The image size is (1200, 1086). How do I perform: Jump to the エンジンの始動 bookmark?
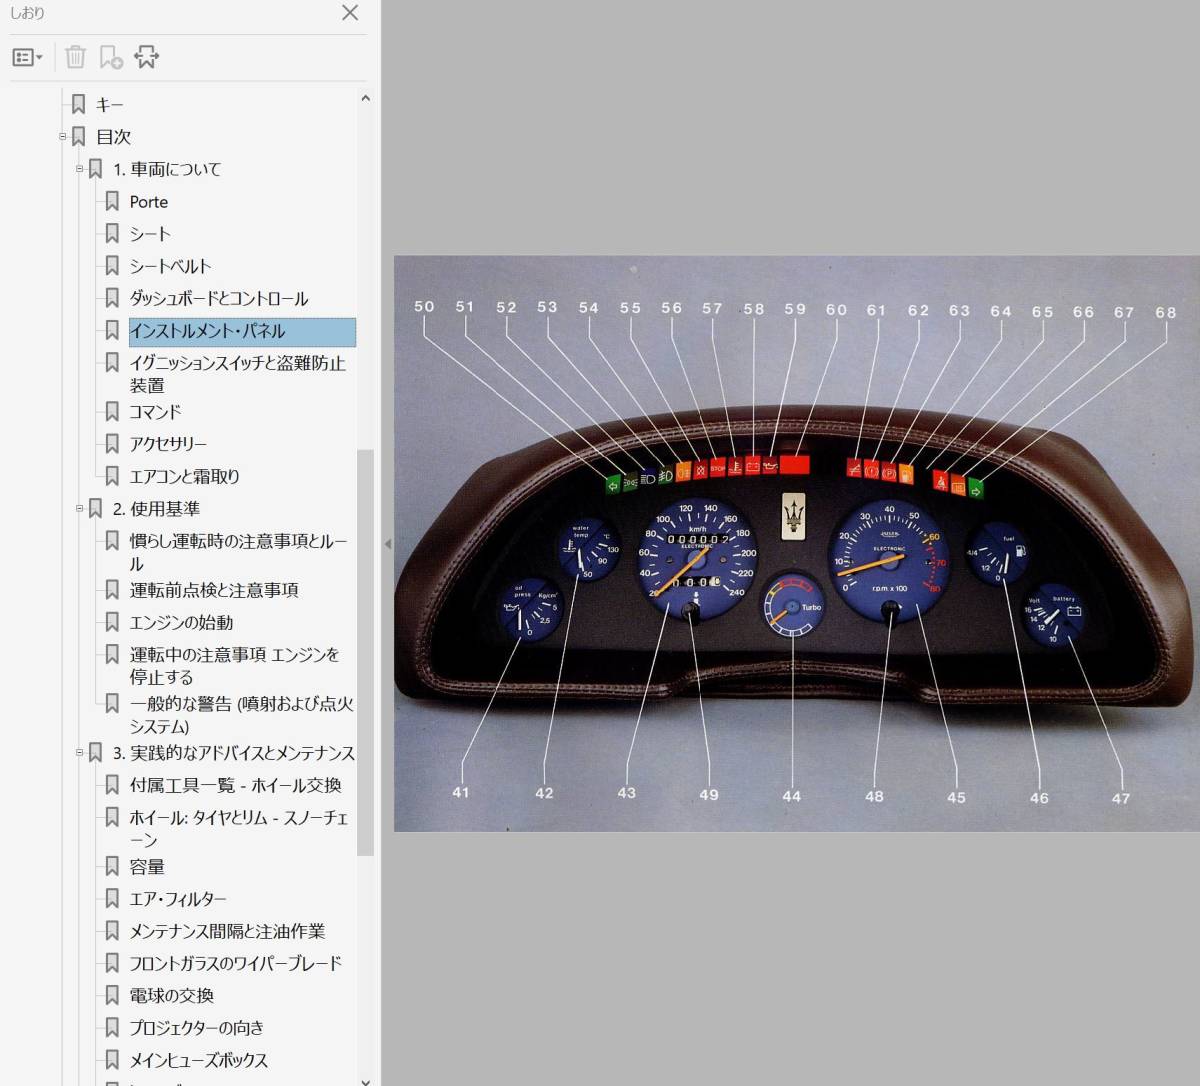click(x=181, y=623)
